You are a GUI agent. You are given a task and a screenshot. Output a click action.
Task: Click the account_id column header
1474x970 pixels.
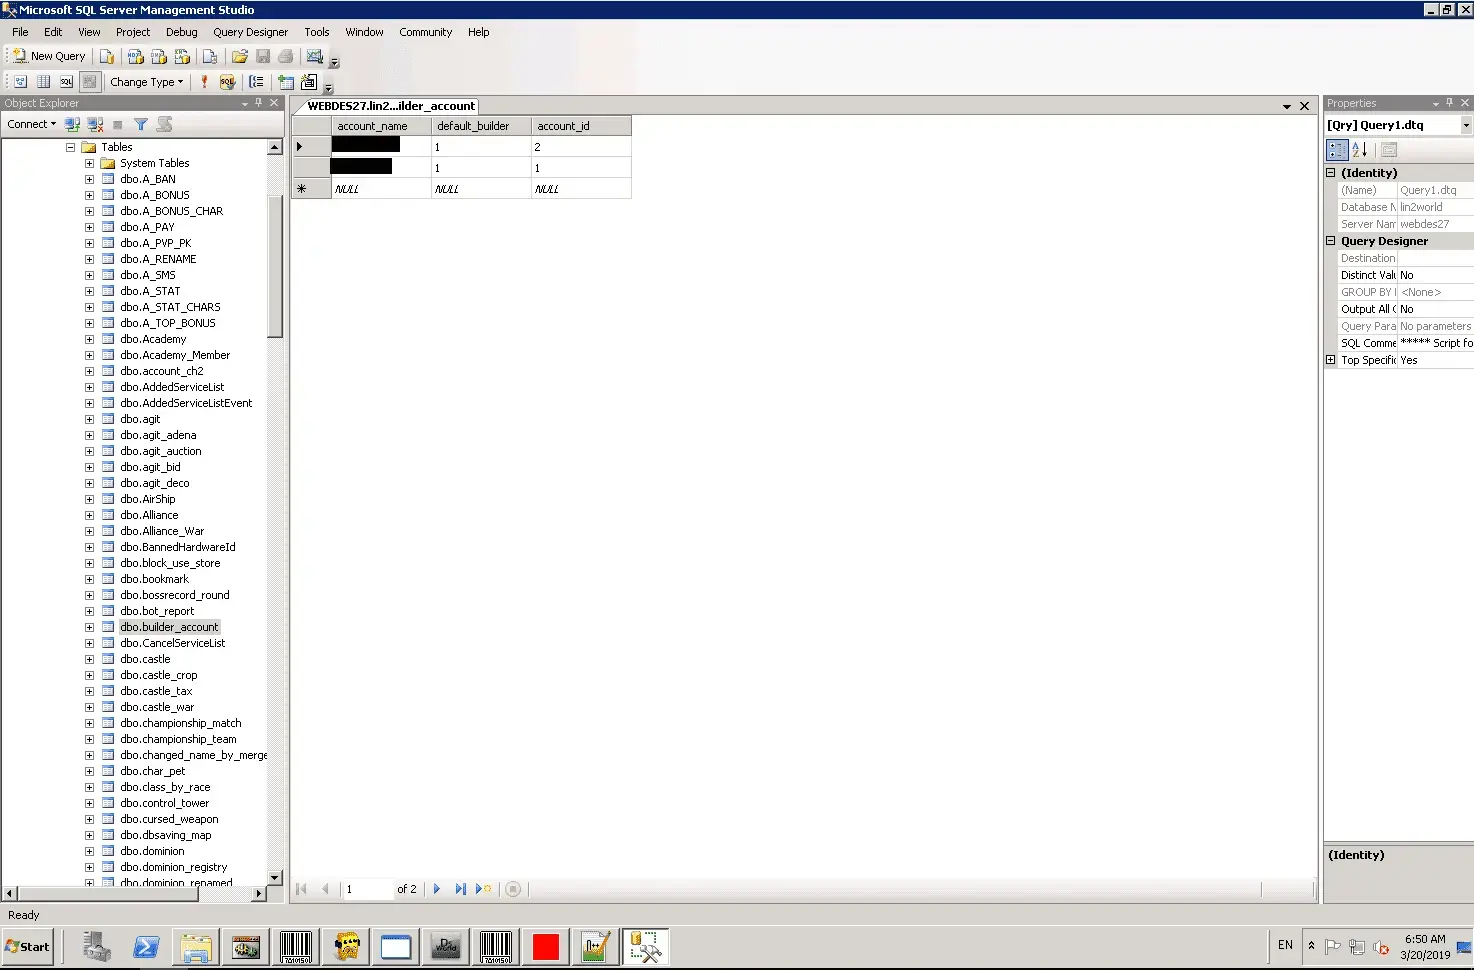(x=581, y=126)
